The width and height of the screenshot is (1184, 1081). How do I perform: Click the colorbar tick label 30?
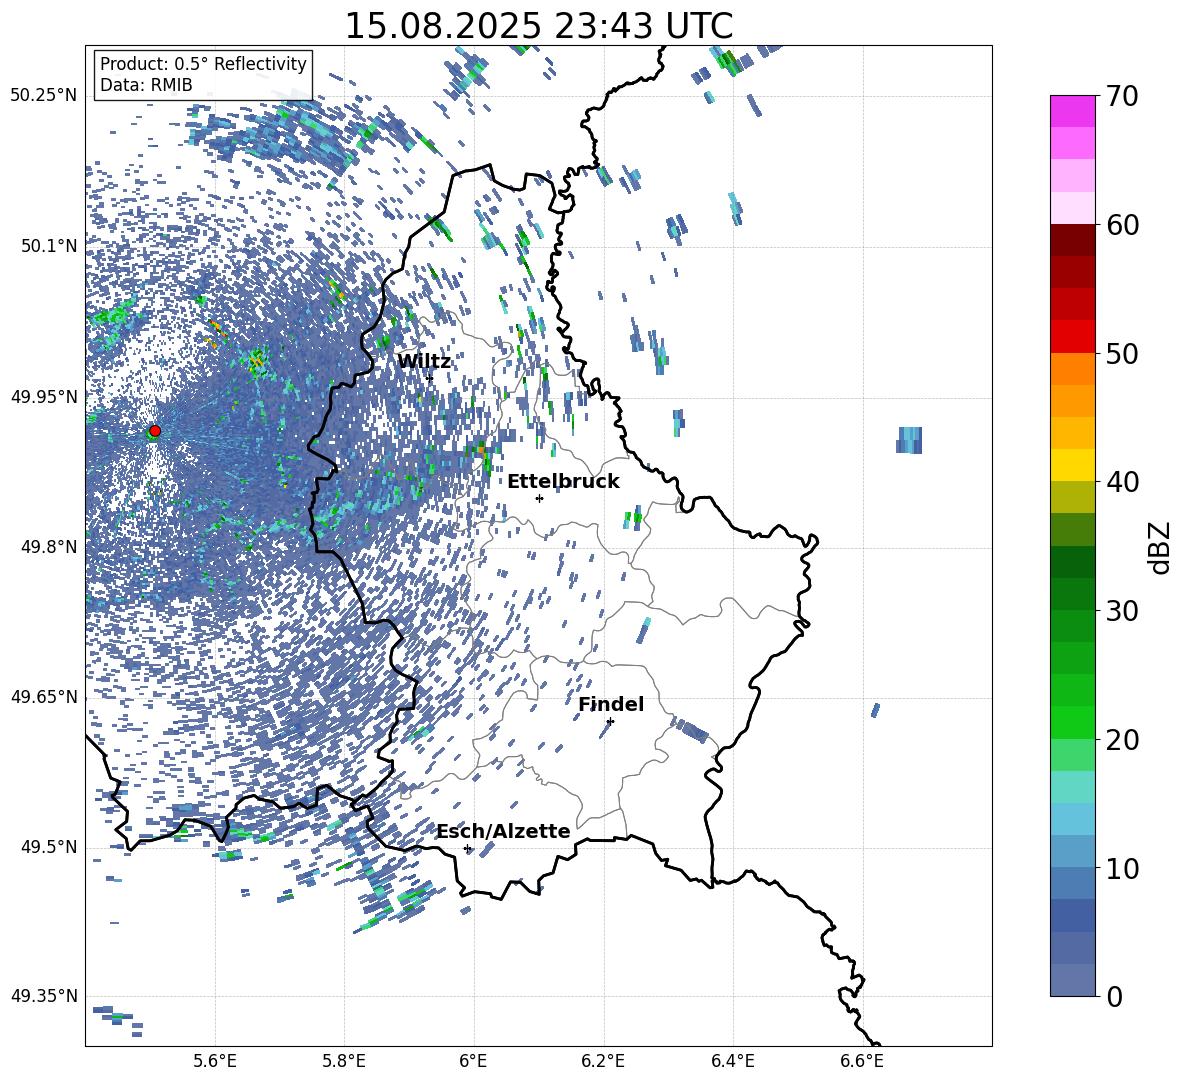point(1122,611)
